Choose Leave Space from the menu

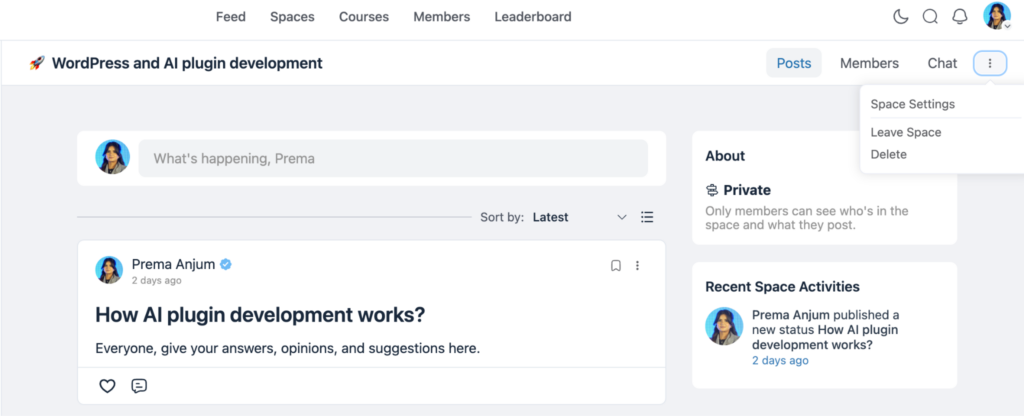pyautogui.click(x=906, y=133)
